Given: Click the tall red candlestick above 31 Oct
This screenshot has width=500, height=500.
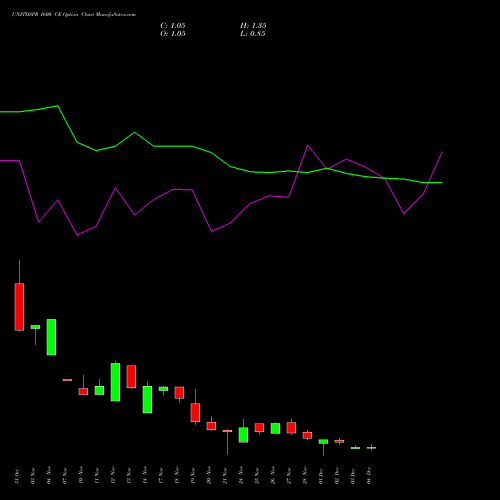Looking at the screenshot, I should [x=19, y=307].
